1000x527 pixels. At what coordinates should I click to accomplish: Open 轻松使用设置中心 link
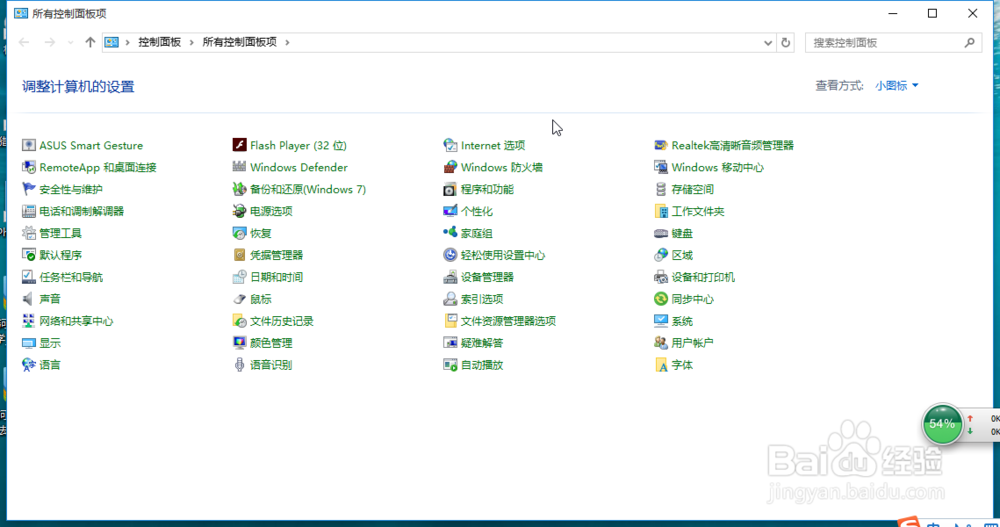(x=503, y=255)
